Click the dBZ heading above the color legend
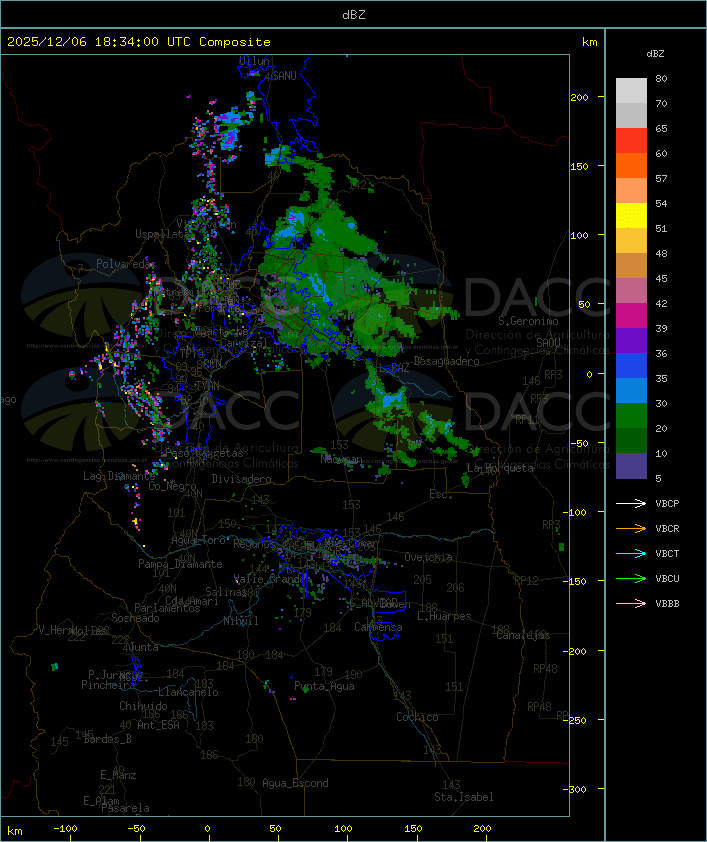 pyautogui.click(x=655, y=54)
